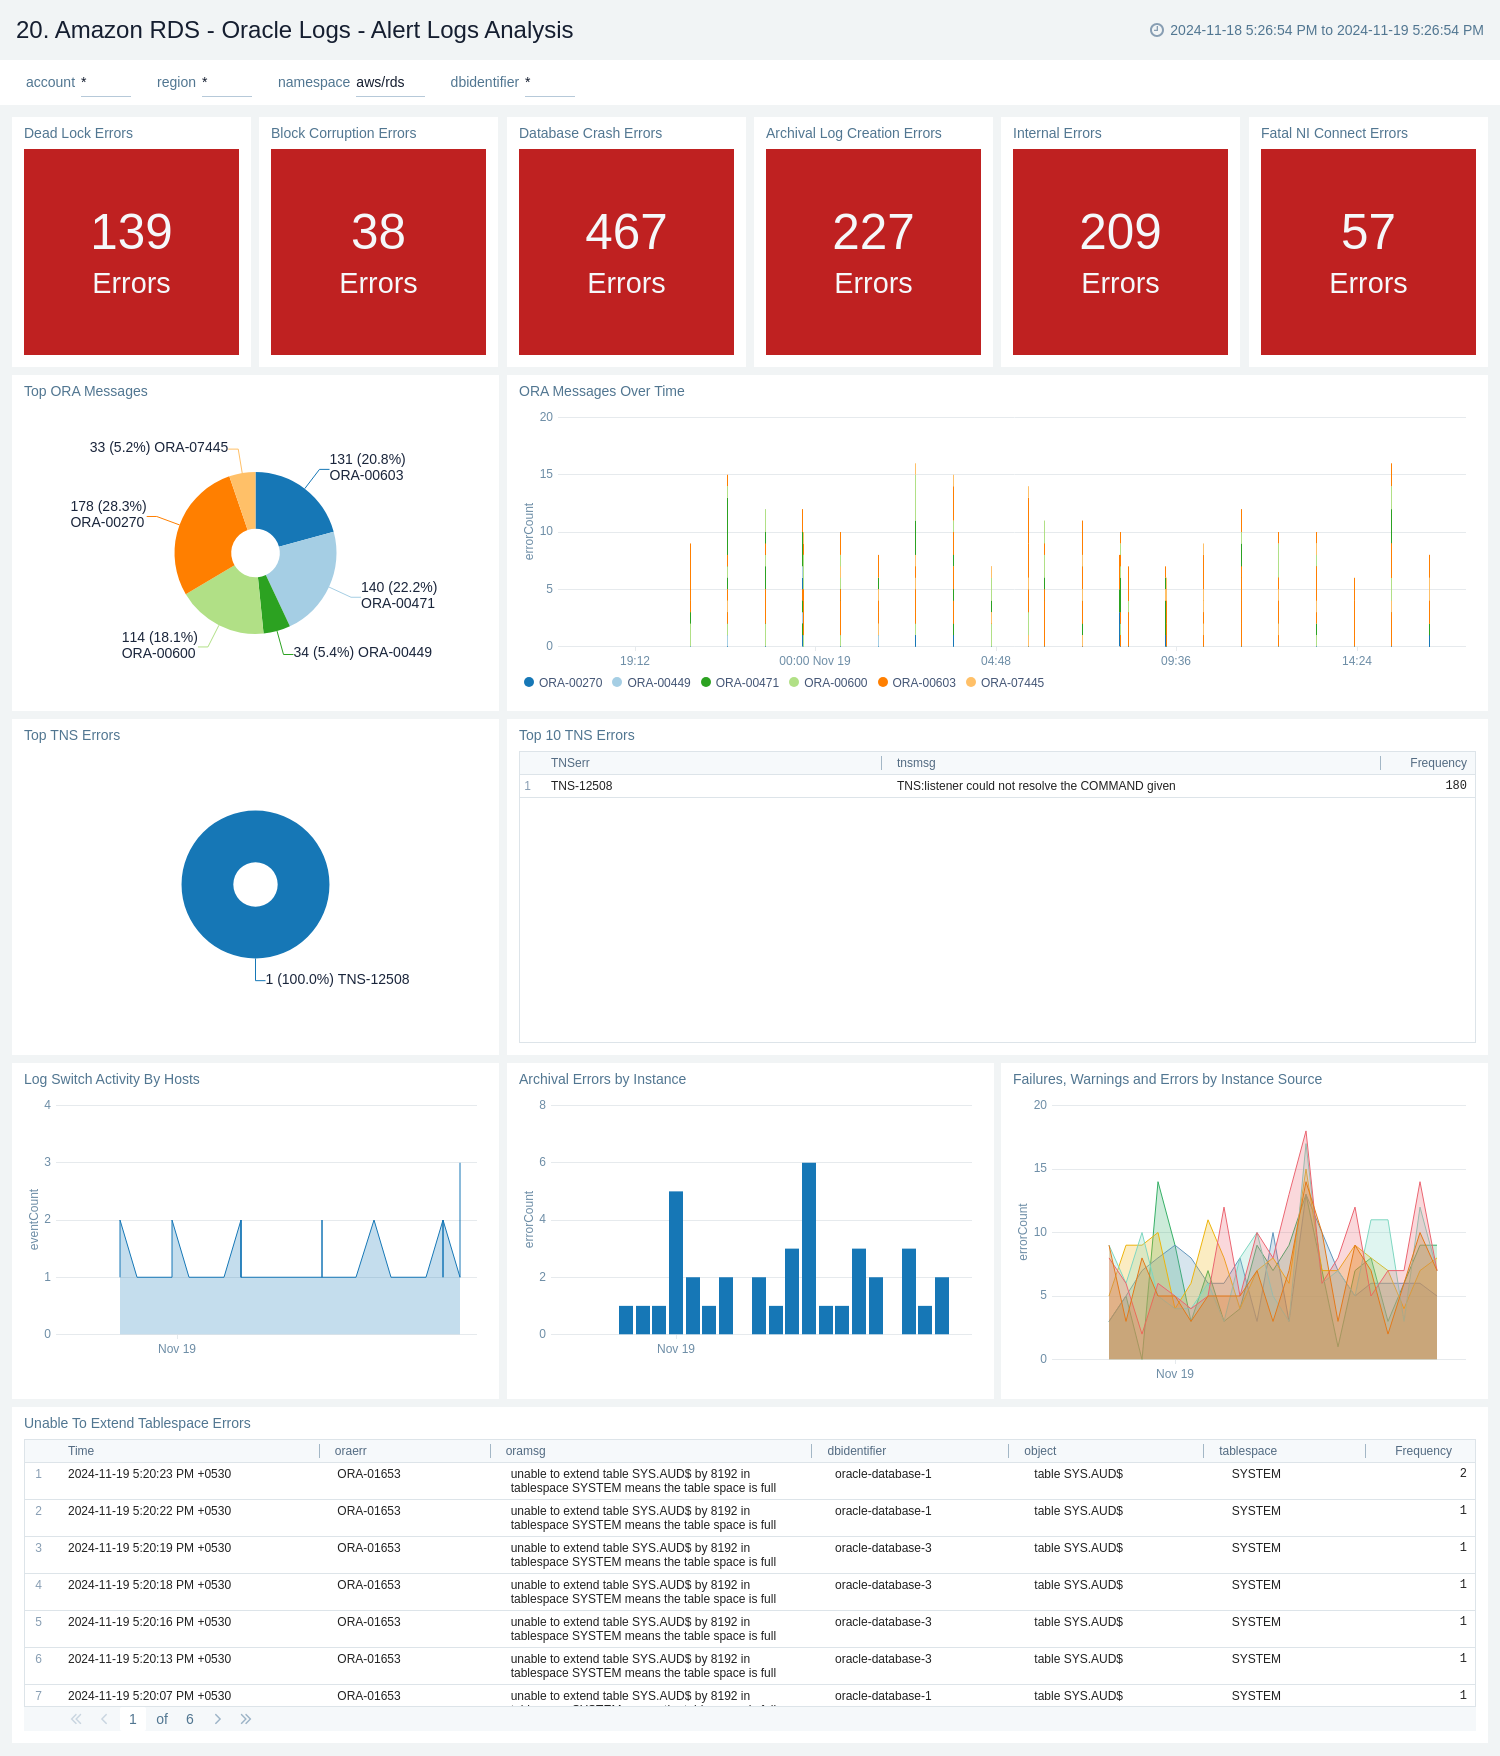Screen dimensions: 1500x1756
Task: Hide ORA-00603 series via legend
Action: tap(916, 683)
